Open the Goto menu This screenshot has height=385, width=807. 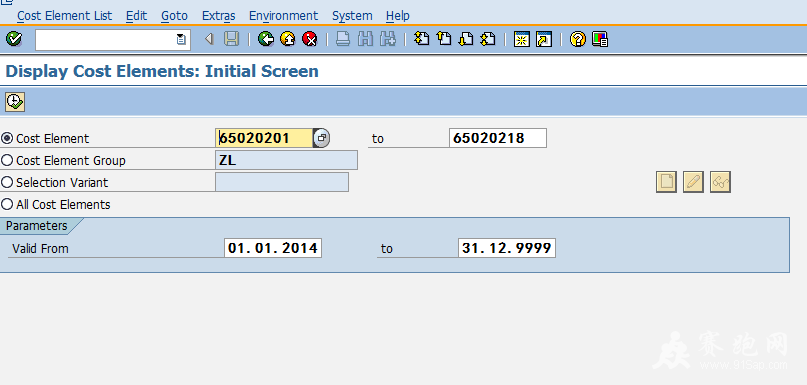pyautogui.click(x=174, y=16)
